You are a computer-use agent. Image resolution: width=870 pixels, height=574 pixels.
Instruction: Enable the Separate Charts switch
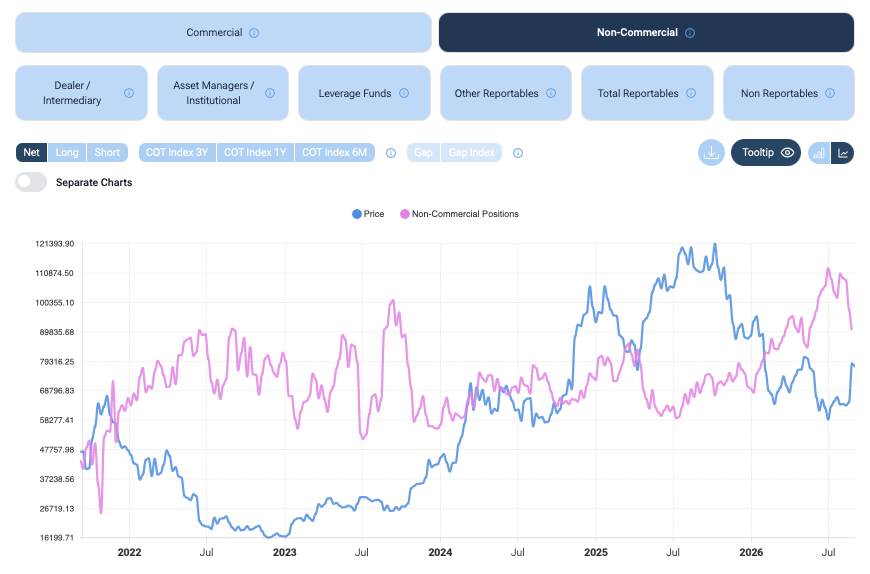point(31,182)
